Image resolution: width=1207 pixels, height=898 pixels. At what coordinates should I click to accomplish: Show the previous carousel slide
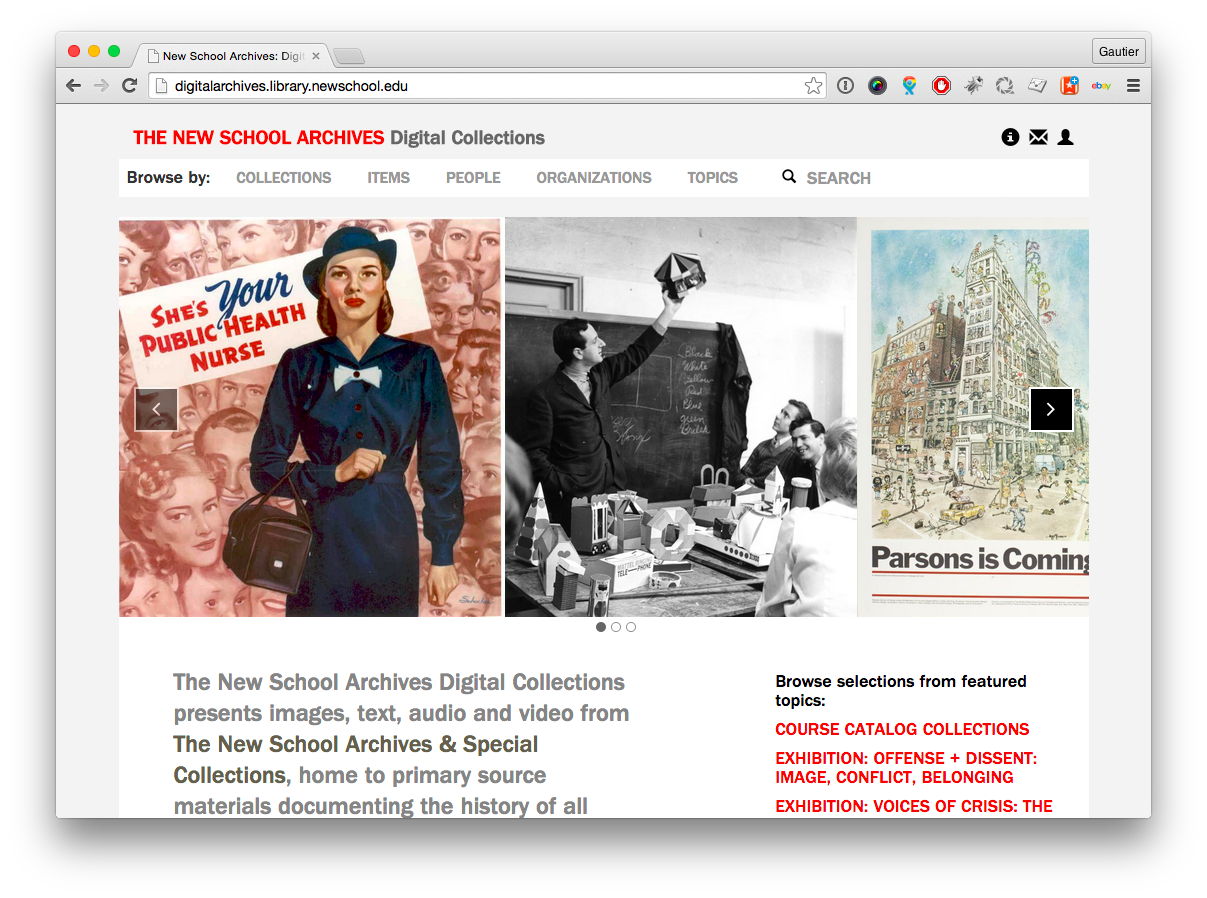click(156, 409)
